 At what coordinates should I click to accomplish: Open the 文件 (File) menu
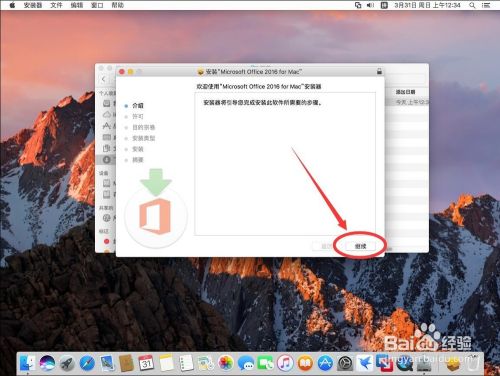coord(56,5)
